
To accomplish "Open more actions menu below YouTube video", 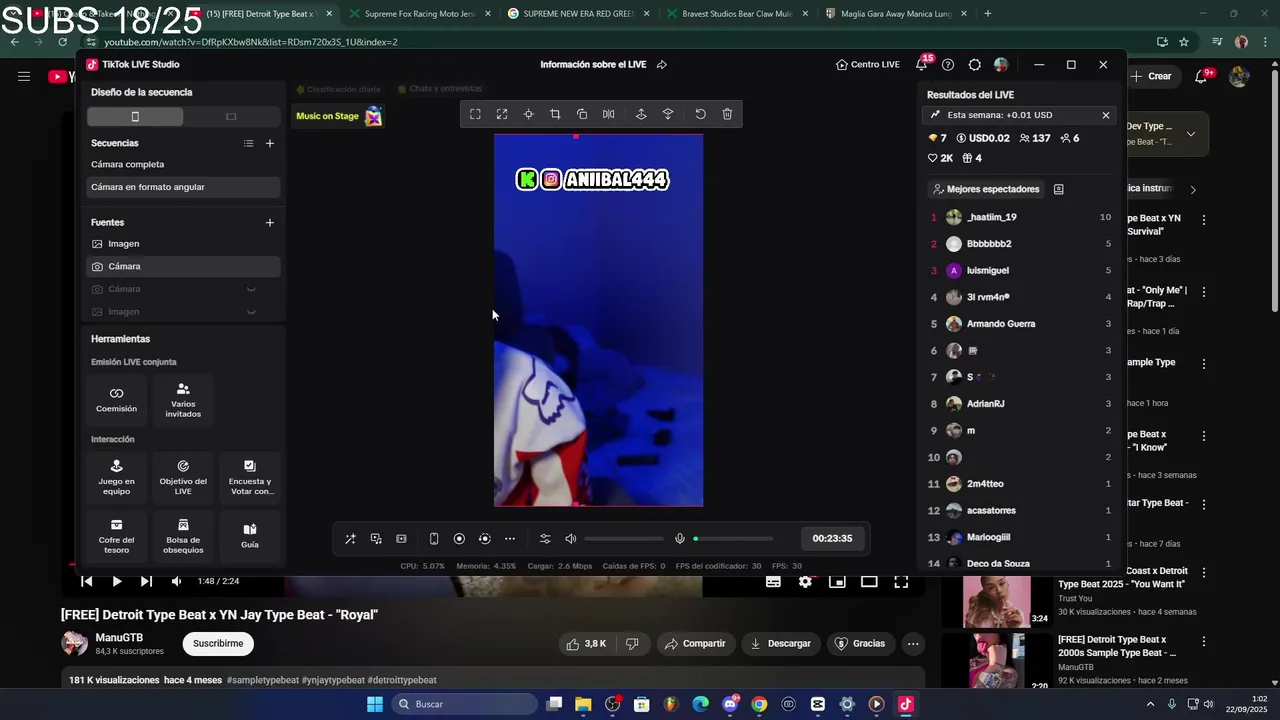I will pyautogui.click(x=913, y=644).
